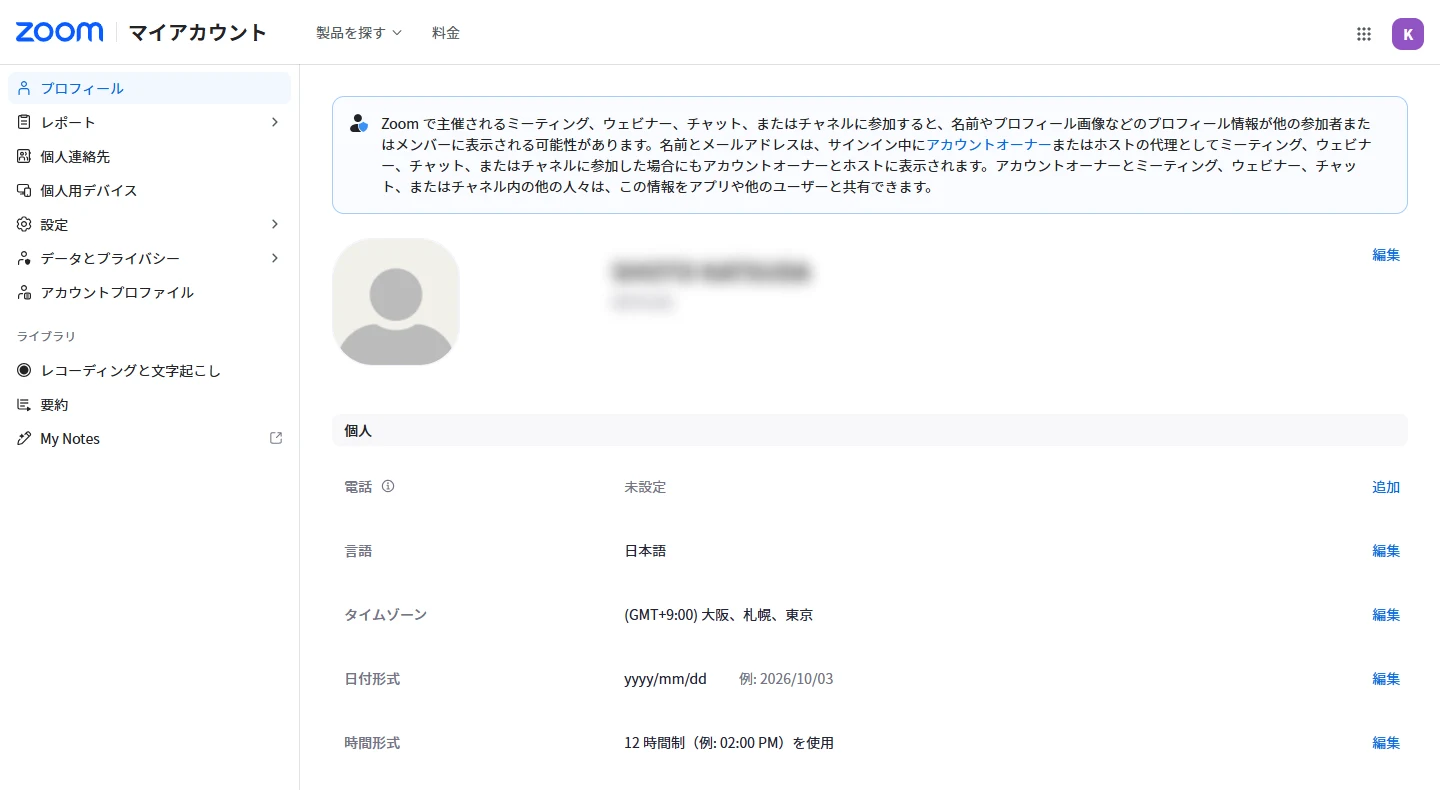Click 編集 in the 時間形式 row
This screenshot has height=790, width=1440.
tap(1386, 743)
